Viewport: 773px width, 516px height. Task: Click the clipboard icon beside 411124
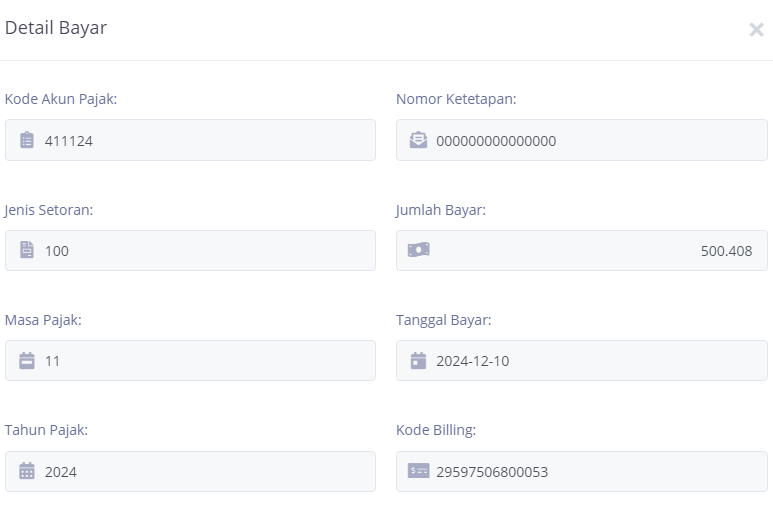(27, 140)
